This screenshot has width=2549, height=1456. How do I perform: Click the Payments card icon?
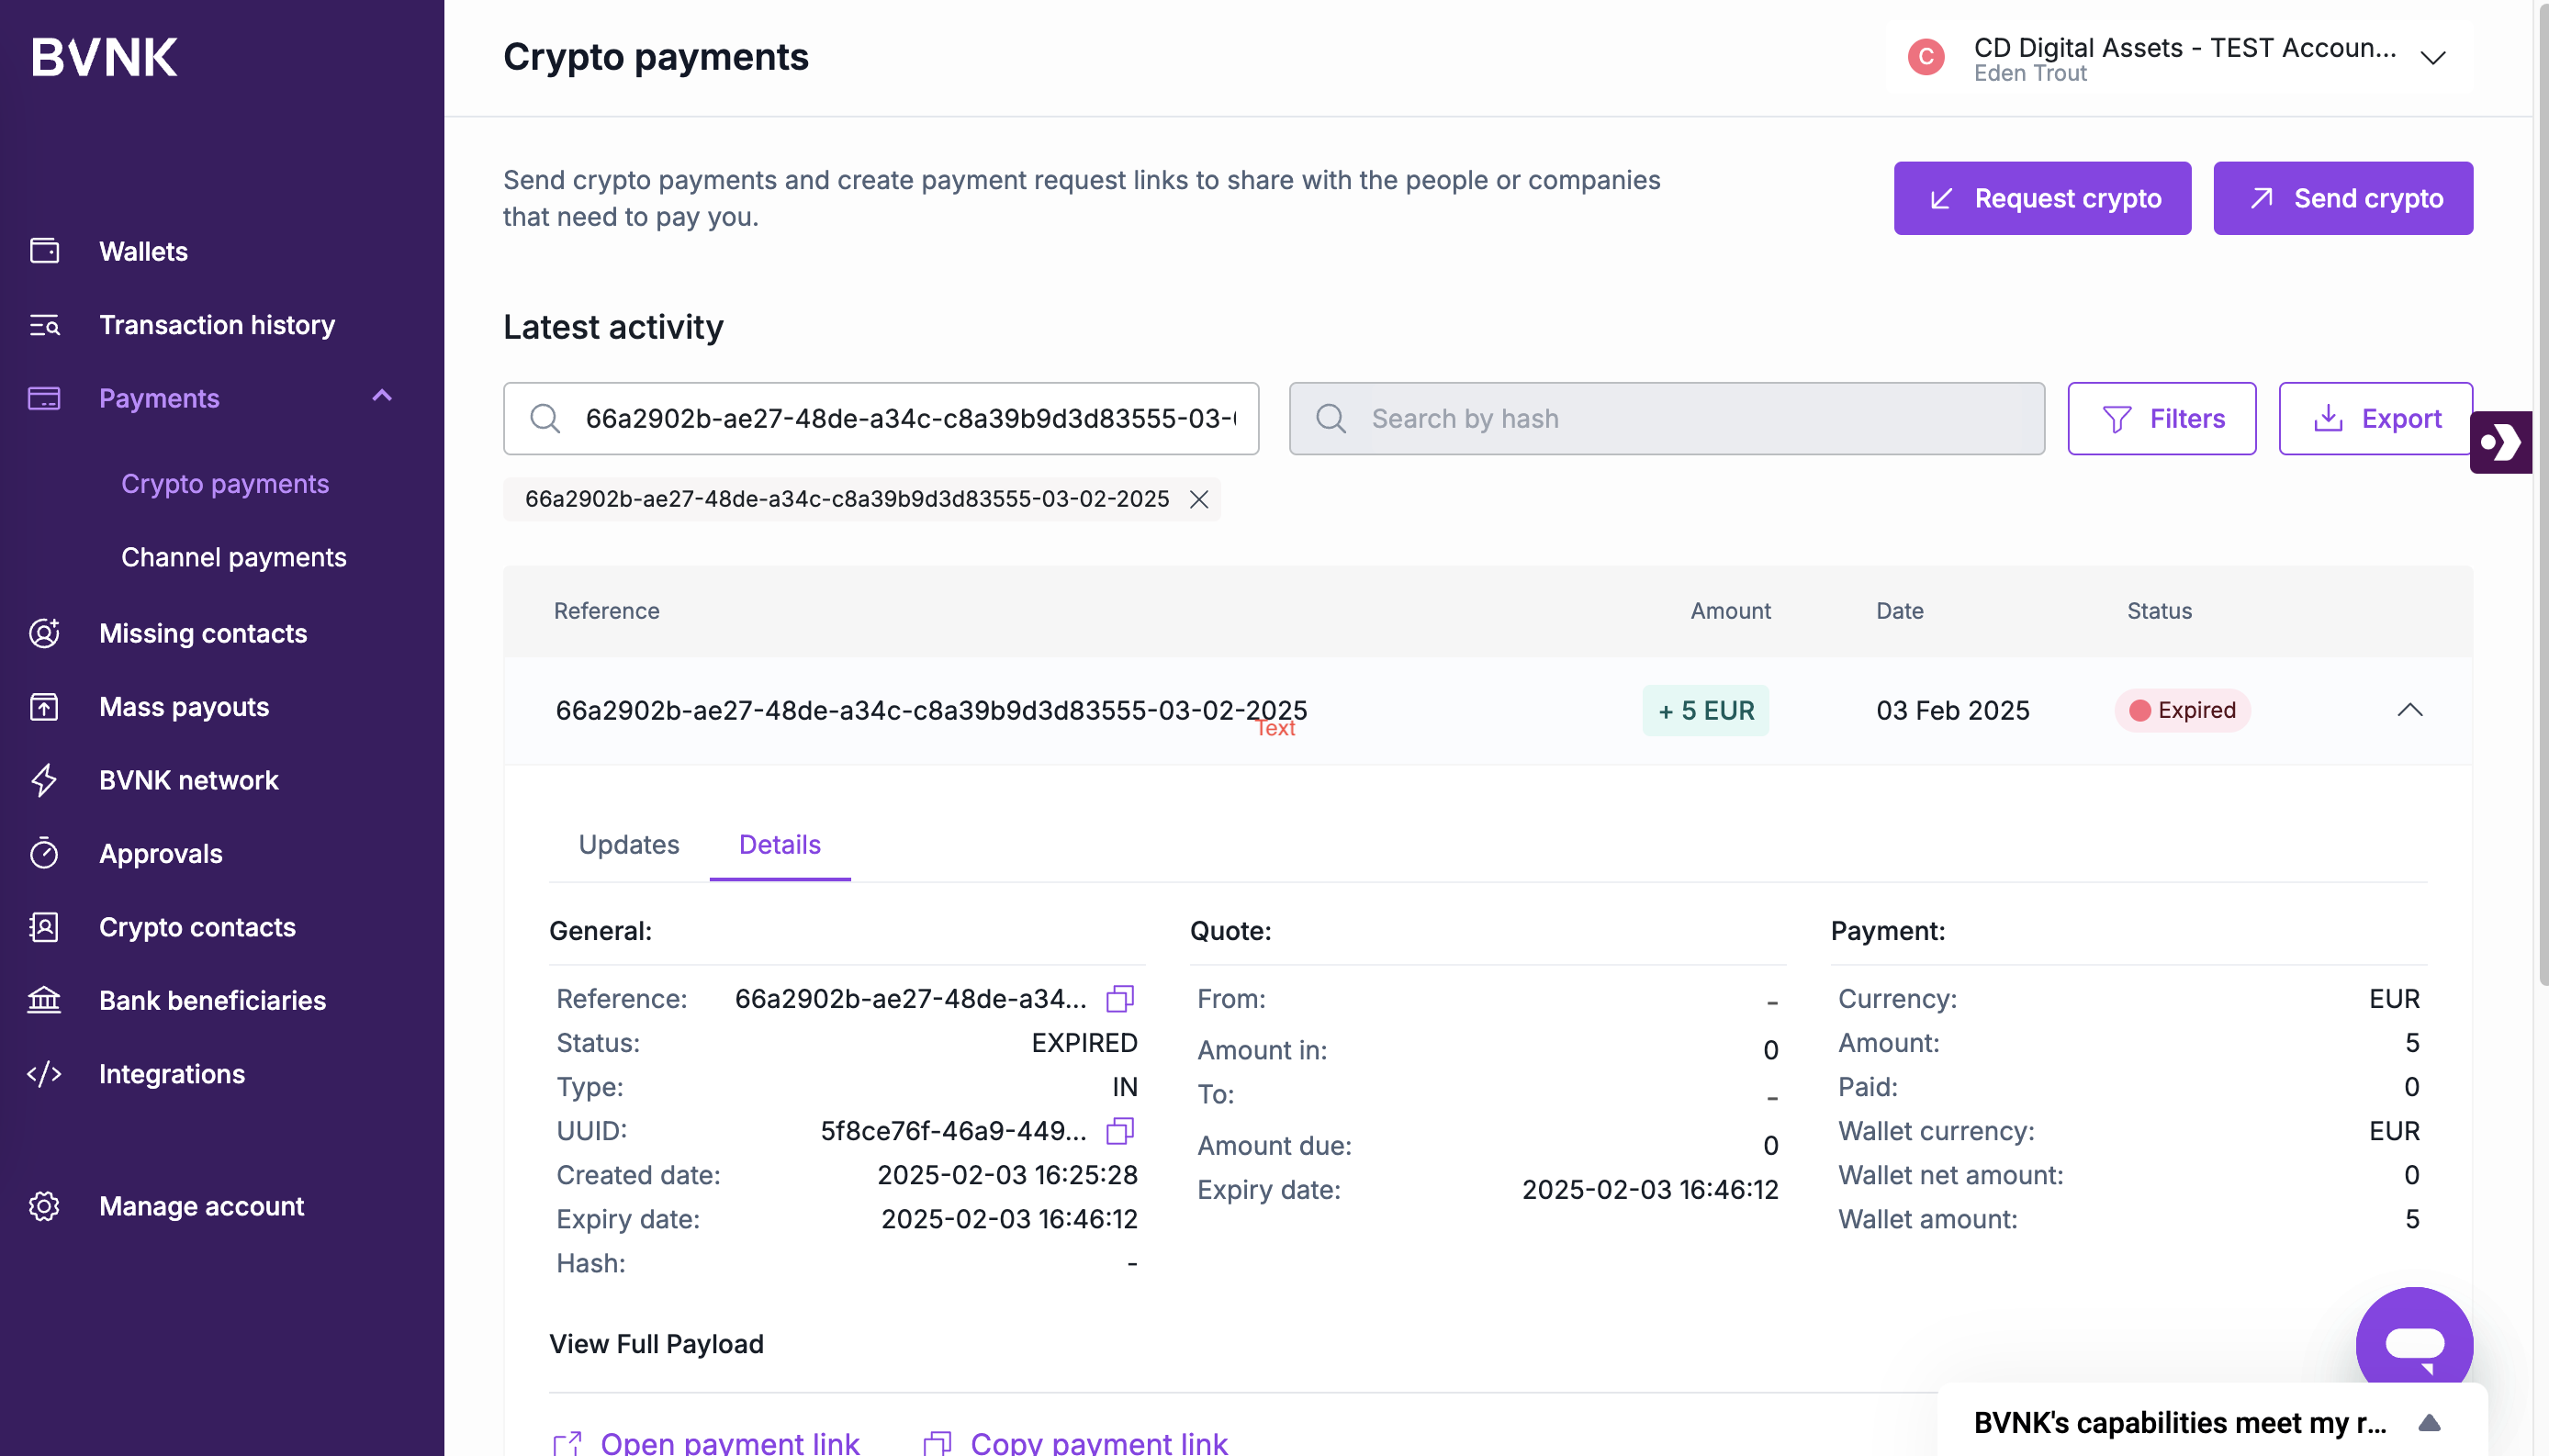(44, 398)
